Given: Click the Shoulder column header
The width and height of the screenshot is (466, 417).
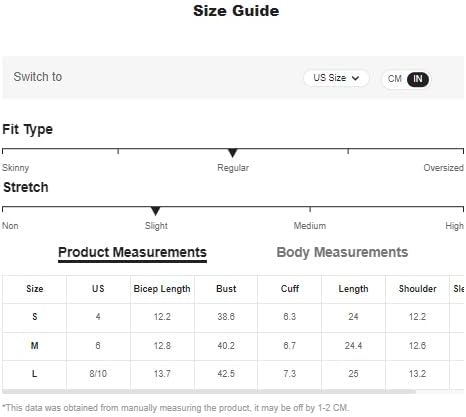Looking at the screenshot, I should [417, 289].
